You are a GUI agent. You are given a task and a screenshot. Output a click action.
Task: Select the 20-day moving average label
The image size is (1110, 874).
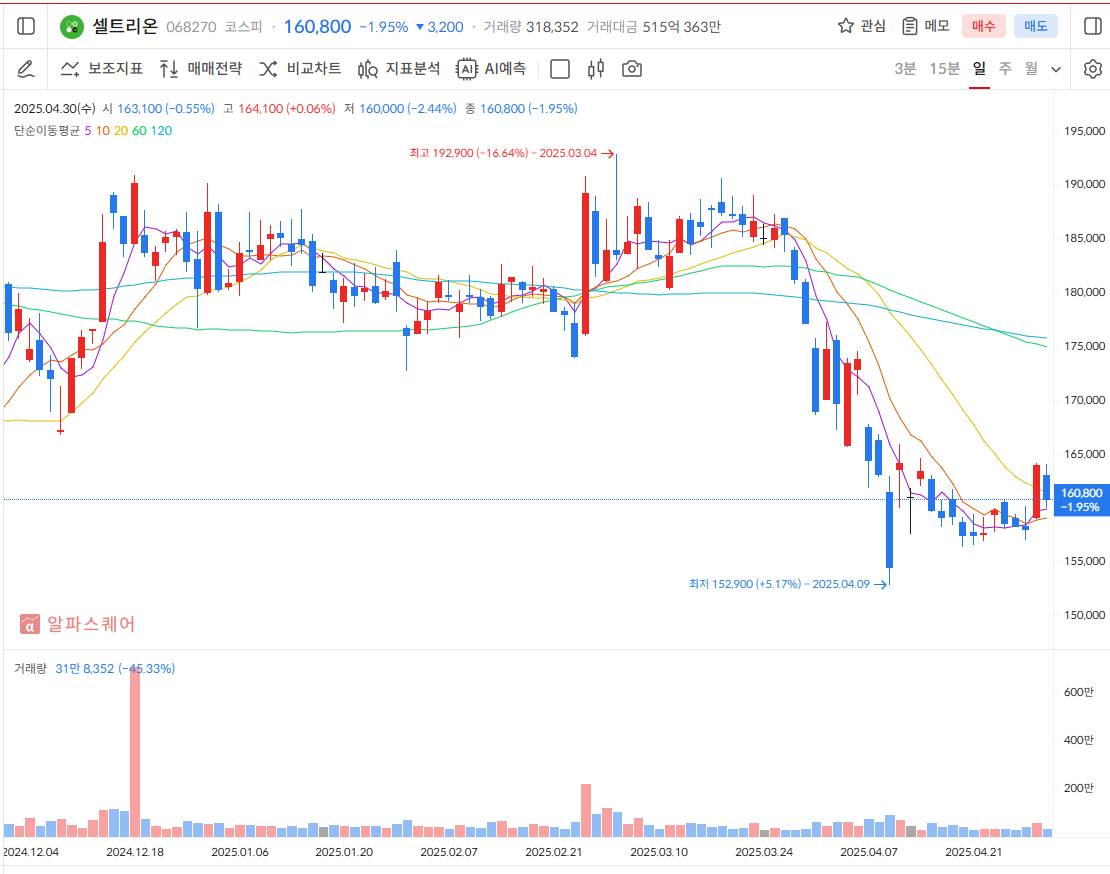coord(121,131)
